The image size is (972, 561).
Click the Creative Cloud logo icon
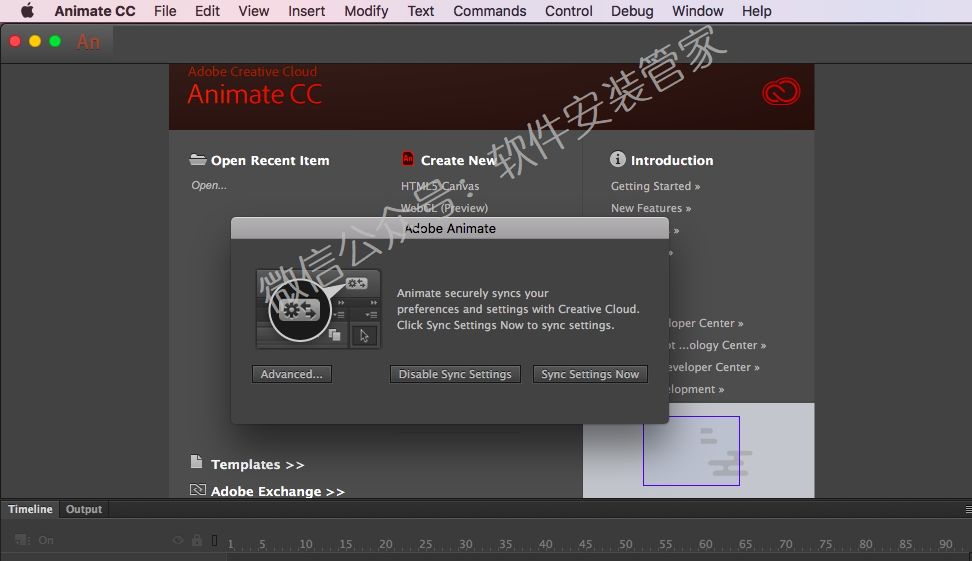780,92
